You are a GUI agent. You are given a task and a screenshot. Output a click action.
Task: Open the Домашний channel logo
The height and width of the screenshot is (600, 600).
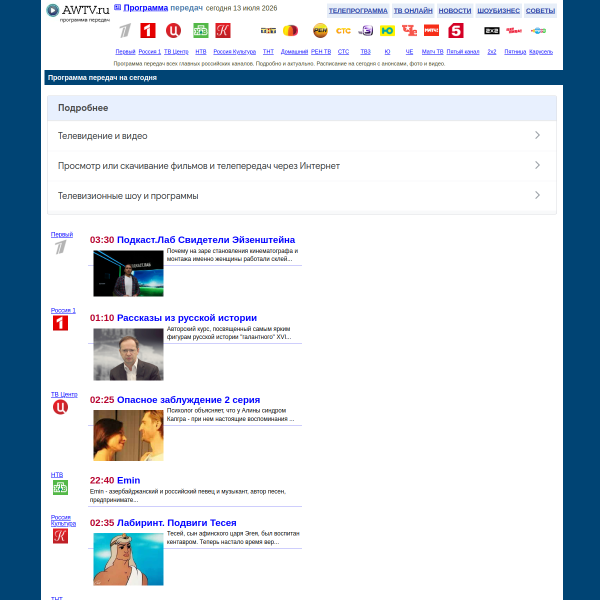click(290, 31)
